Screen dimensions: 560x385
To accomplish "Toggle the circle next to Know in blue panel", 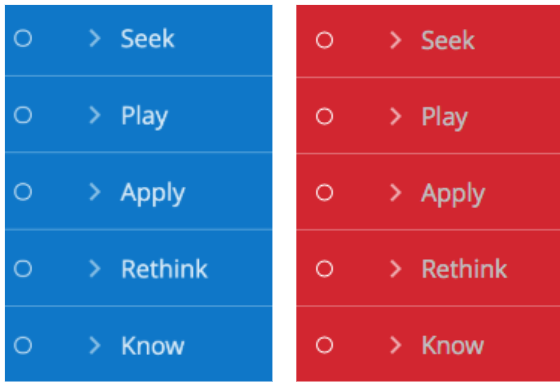I will tap(23, 345).
